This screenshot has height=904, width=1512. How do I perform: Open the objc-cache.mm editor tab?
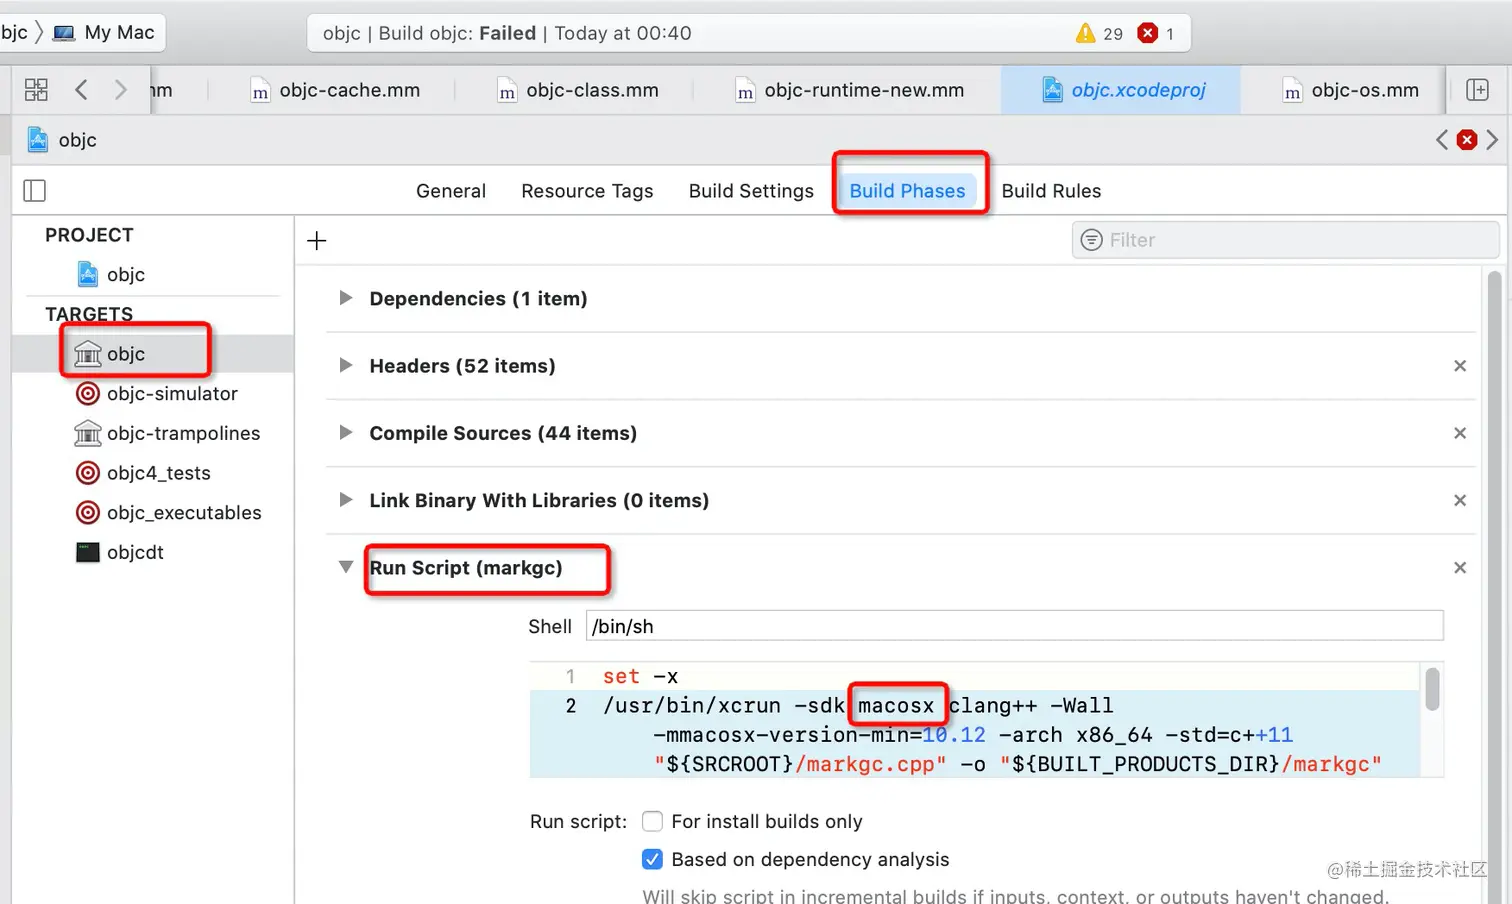pyautogui.click(x=335, y=90)
